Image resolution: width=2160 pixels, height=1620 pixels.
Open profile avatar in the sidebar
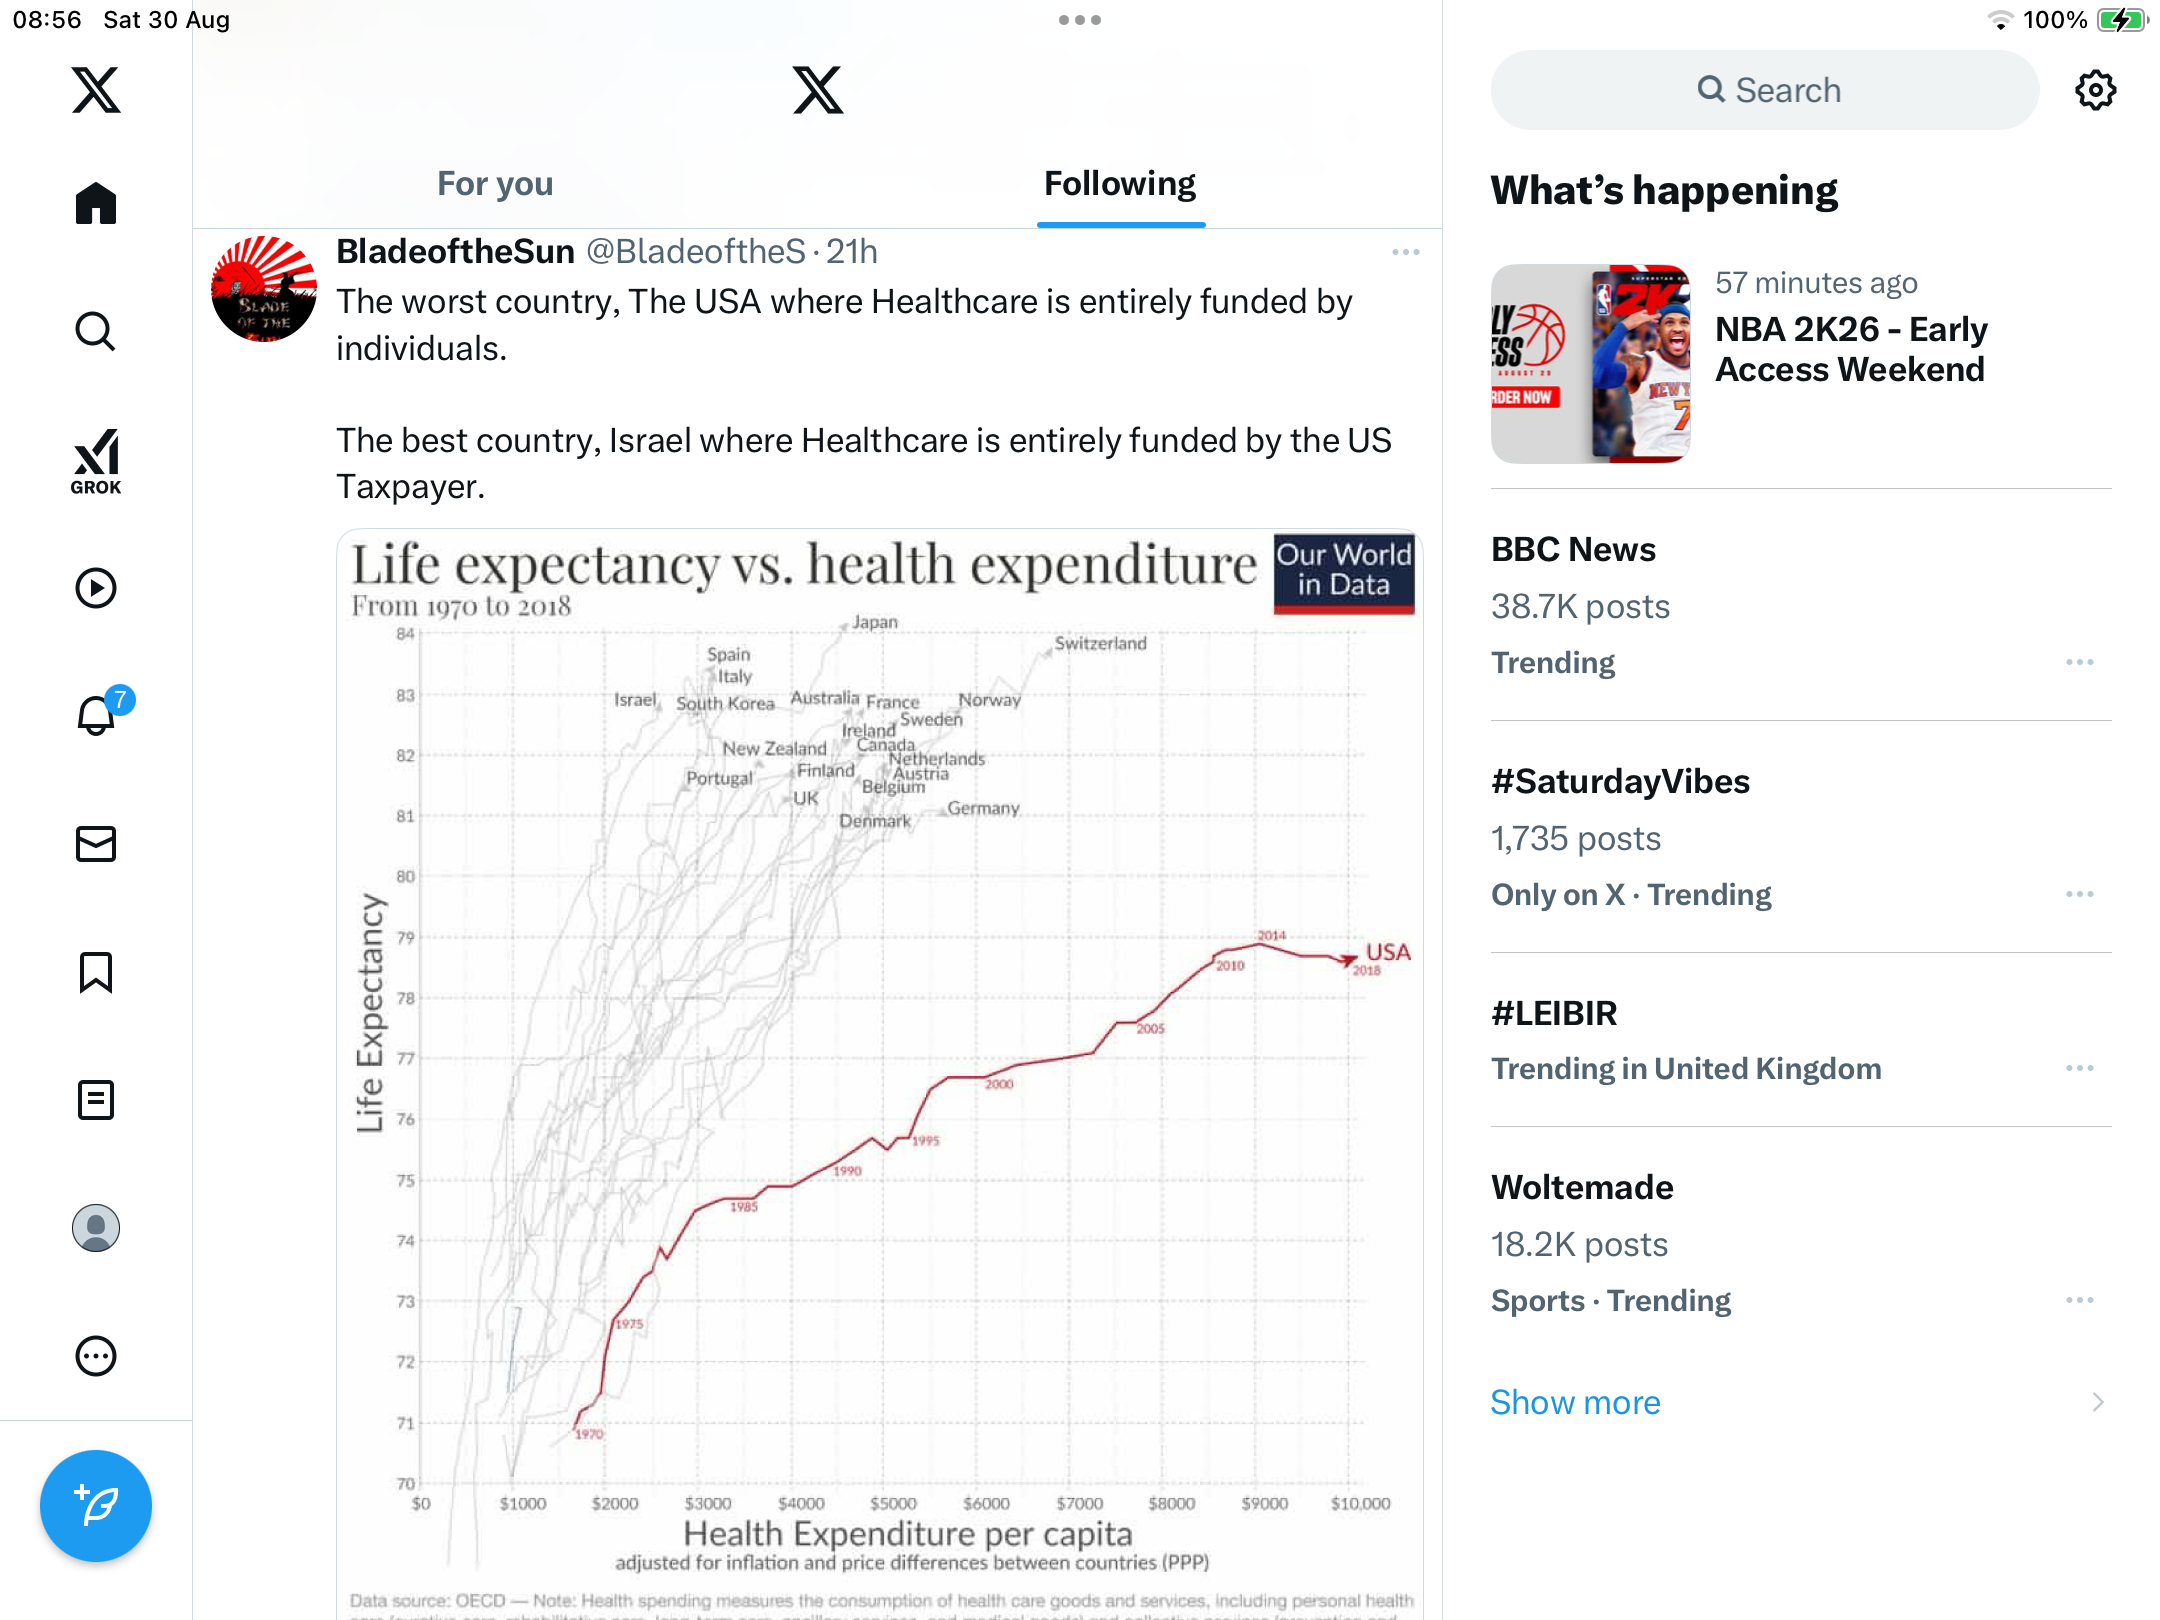pos(96,1228)
